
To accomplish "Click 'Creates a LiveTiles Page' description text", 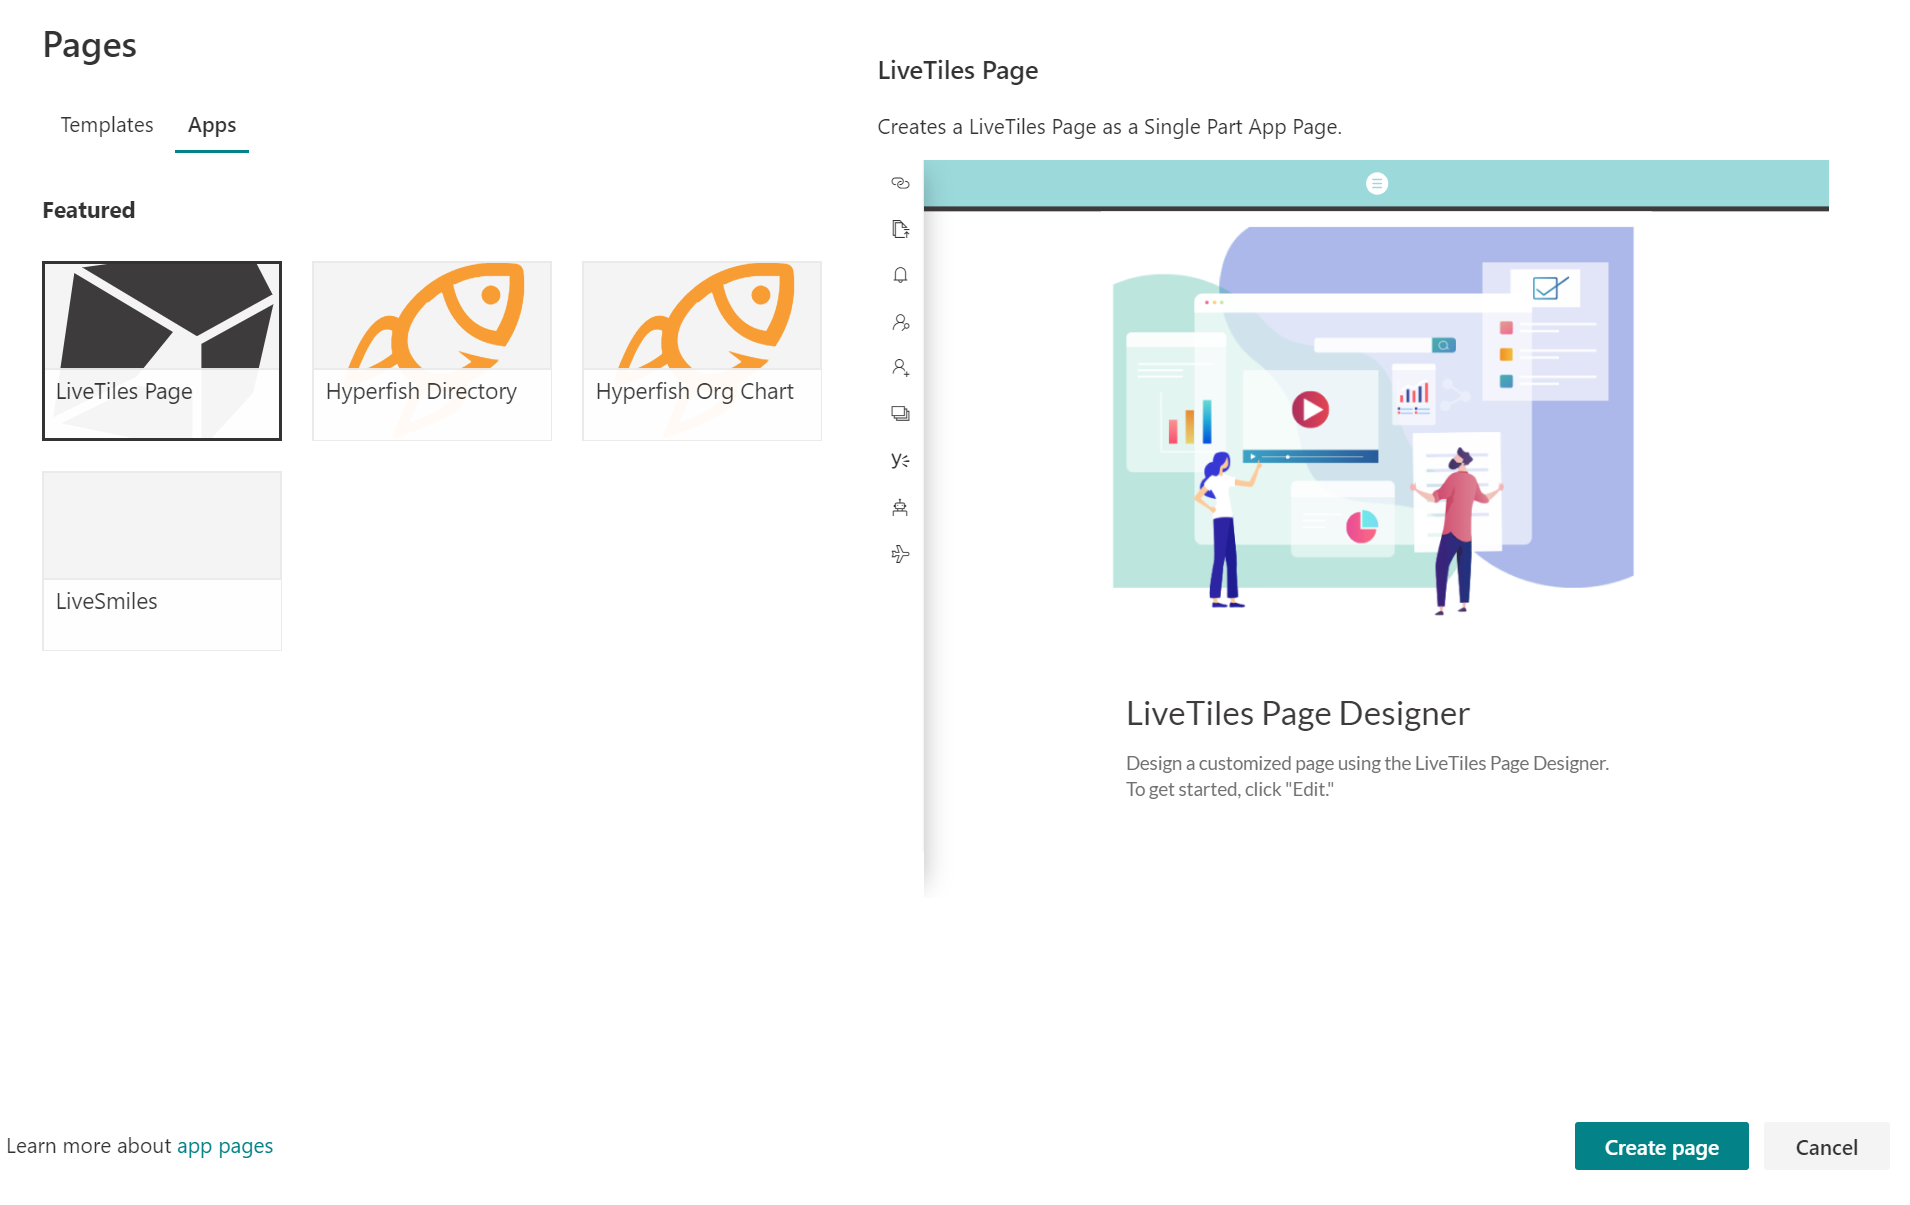I will [x=1109, y=127].
